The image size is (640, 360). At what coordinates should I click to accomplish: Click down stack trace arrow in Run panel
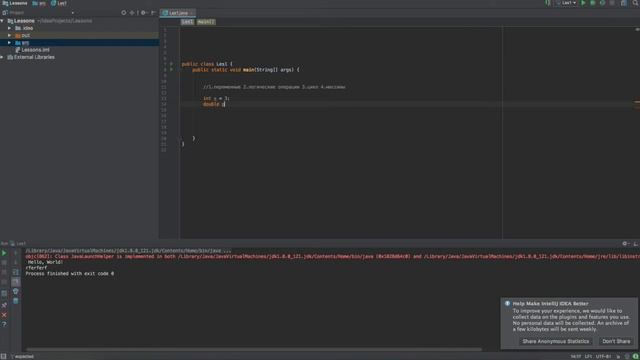click(16, 263)
